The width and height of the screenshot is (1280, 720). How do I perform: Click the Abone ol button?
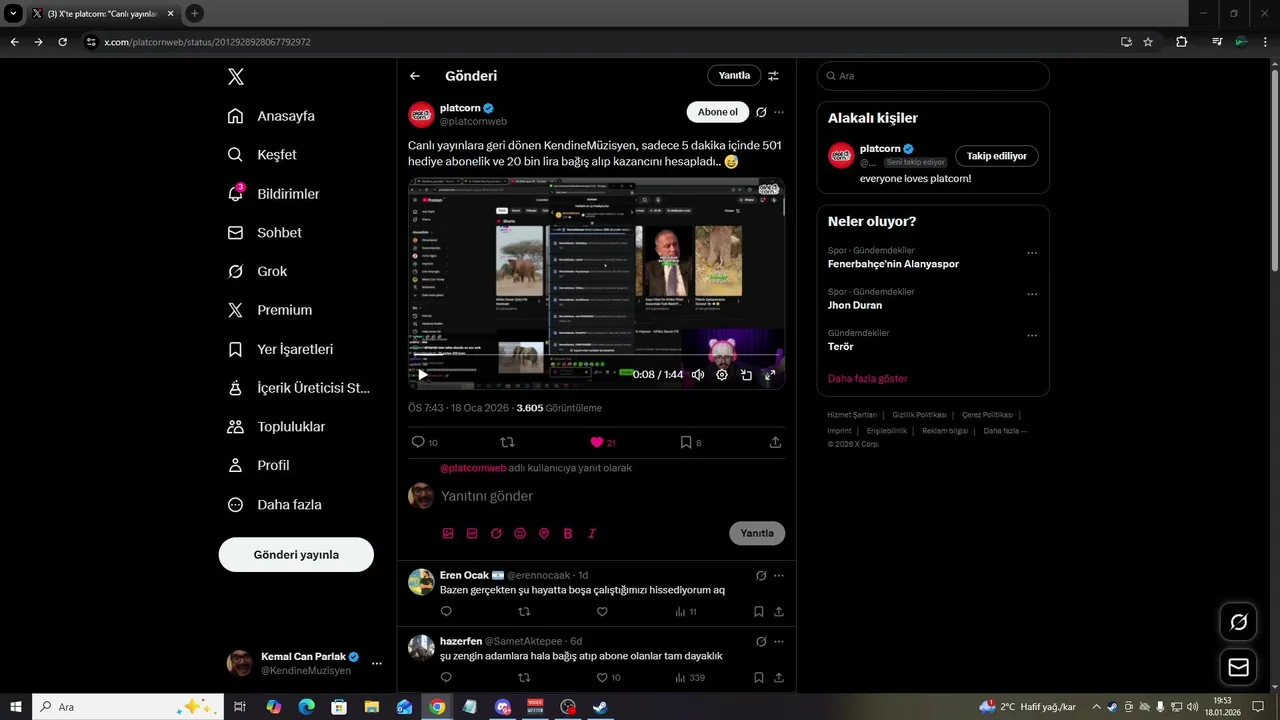pyautogui.click(x=718, y=112)
